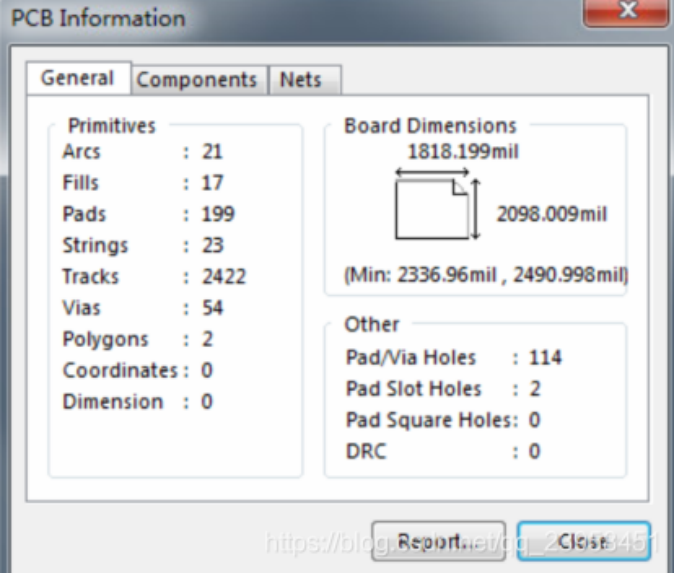Select the Pad/Via Holes label
This screenshot has height=573, width=674.
(x=411, y=358)
